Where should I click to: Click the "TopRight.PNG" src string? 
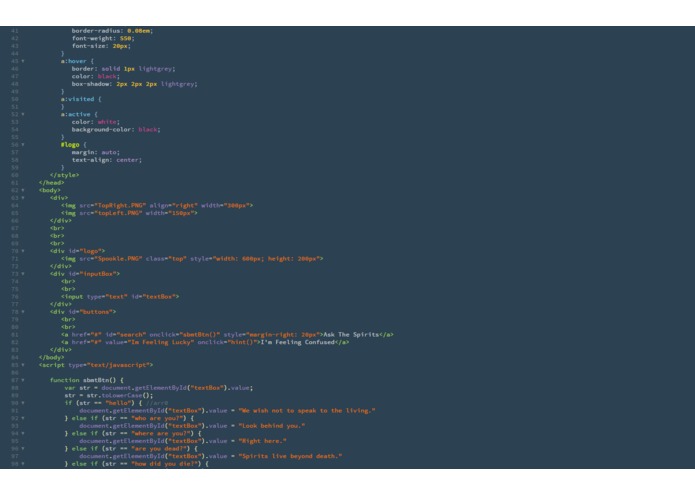(x=120, y=206)
